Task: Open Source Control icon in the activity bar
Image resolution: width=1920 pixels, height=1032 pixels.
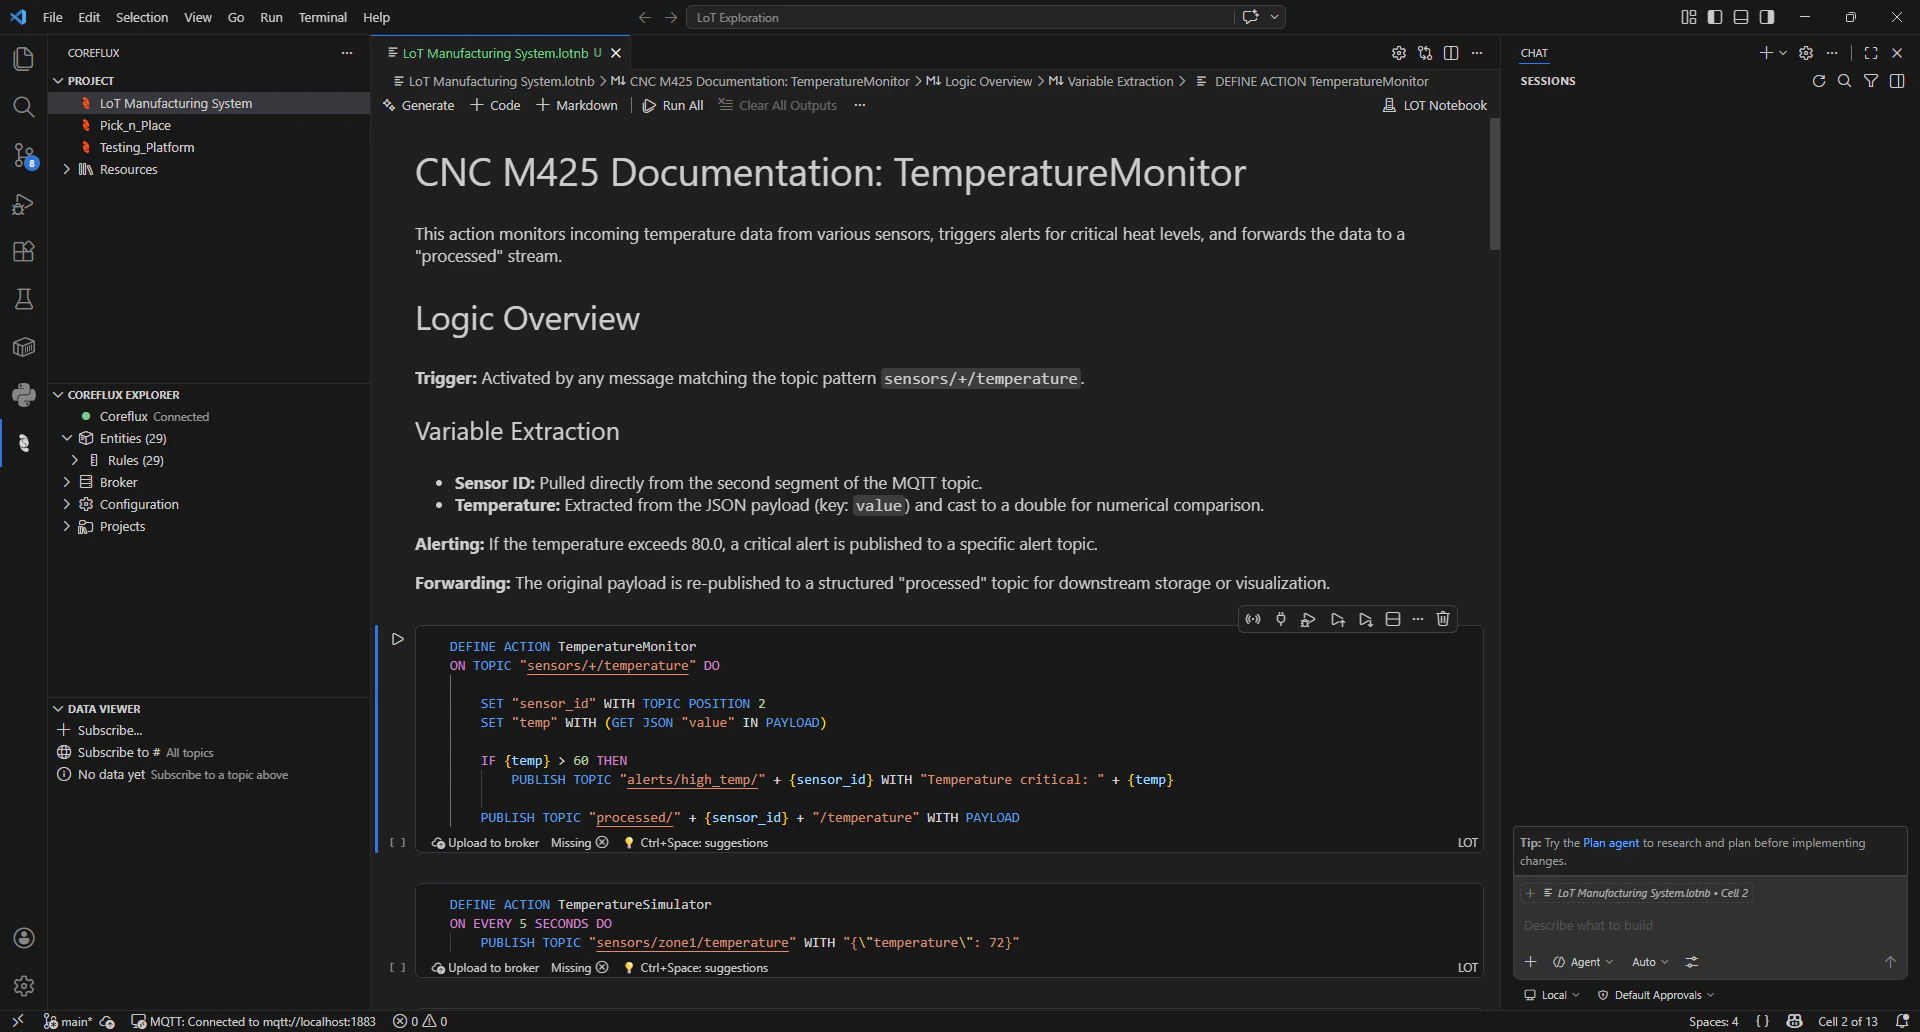Action: coord(23,157)
